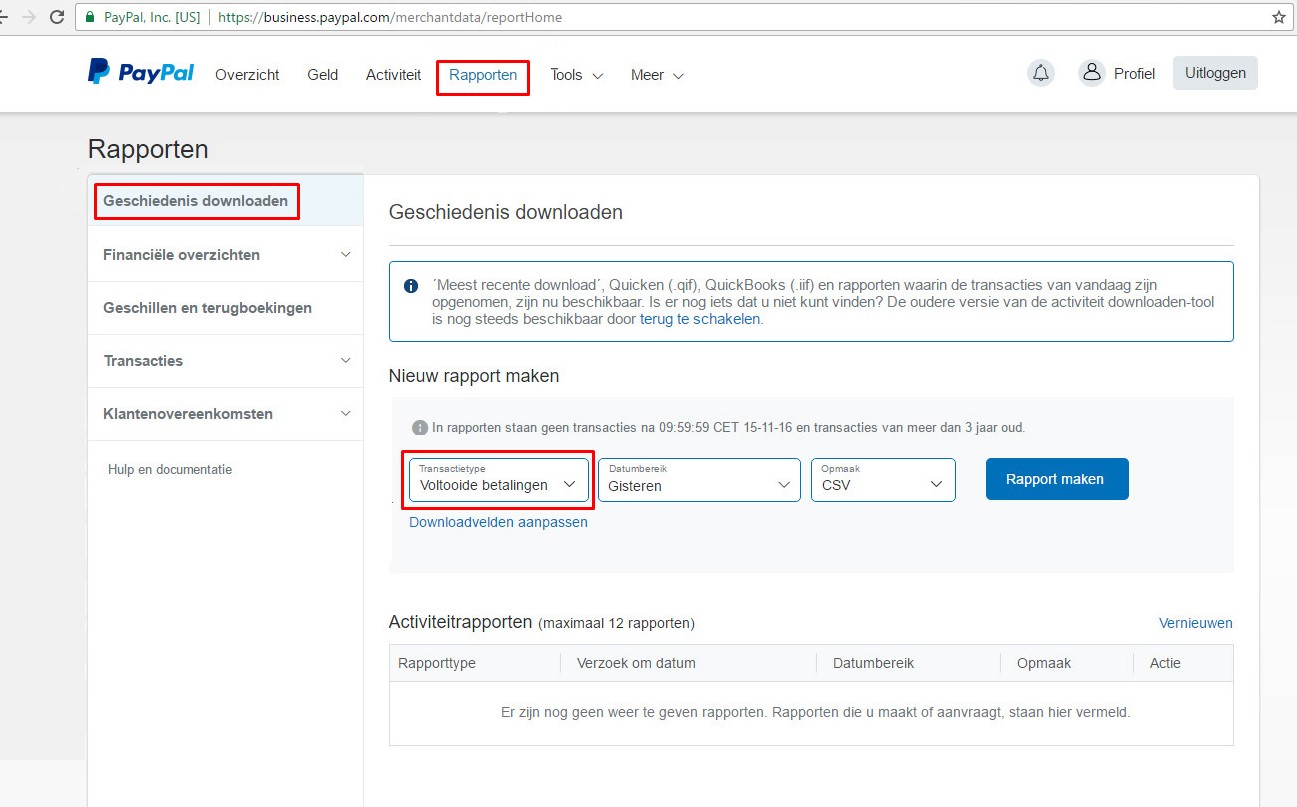1297x807 pixels.
Task: Open Hulp en documentatie link
Action: pos(170,469)
